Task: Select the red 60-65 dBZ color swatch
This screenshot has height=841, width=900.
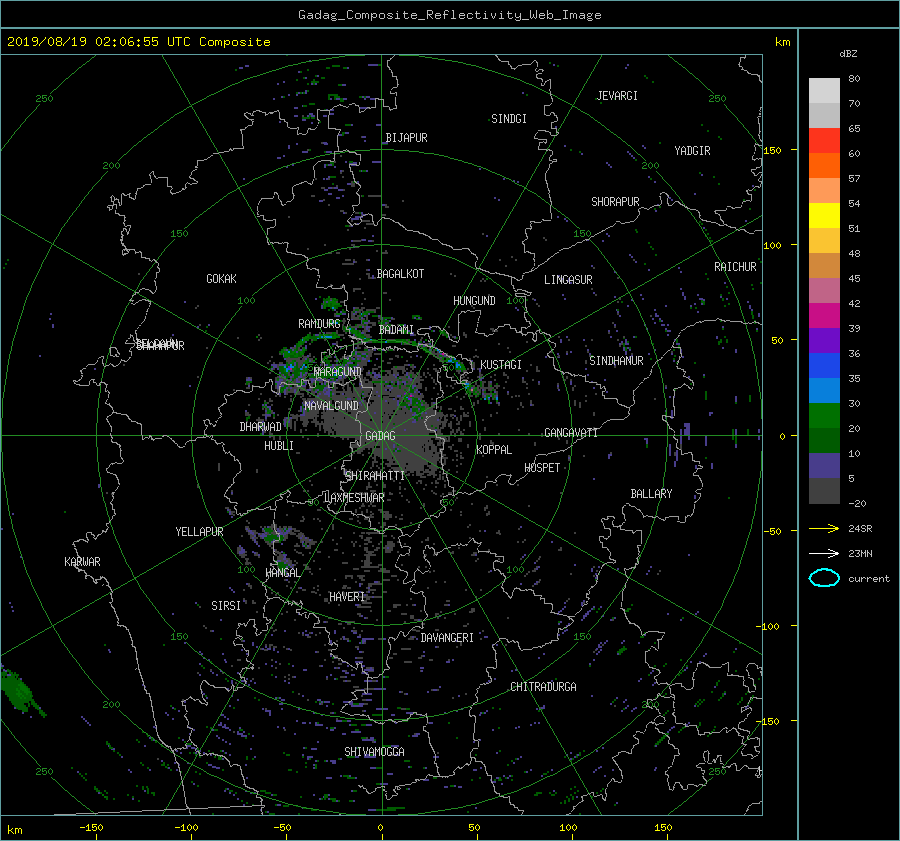Action: tap(824, 140)
